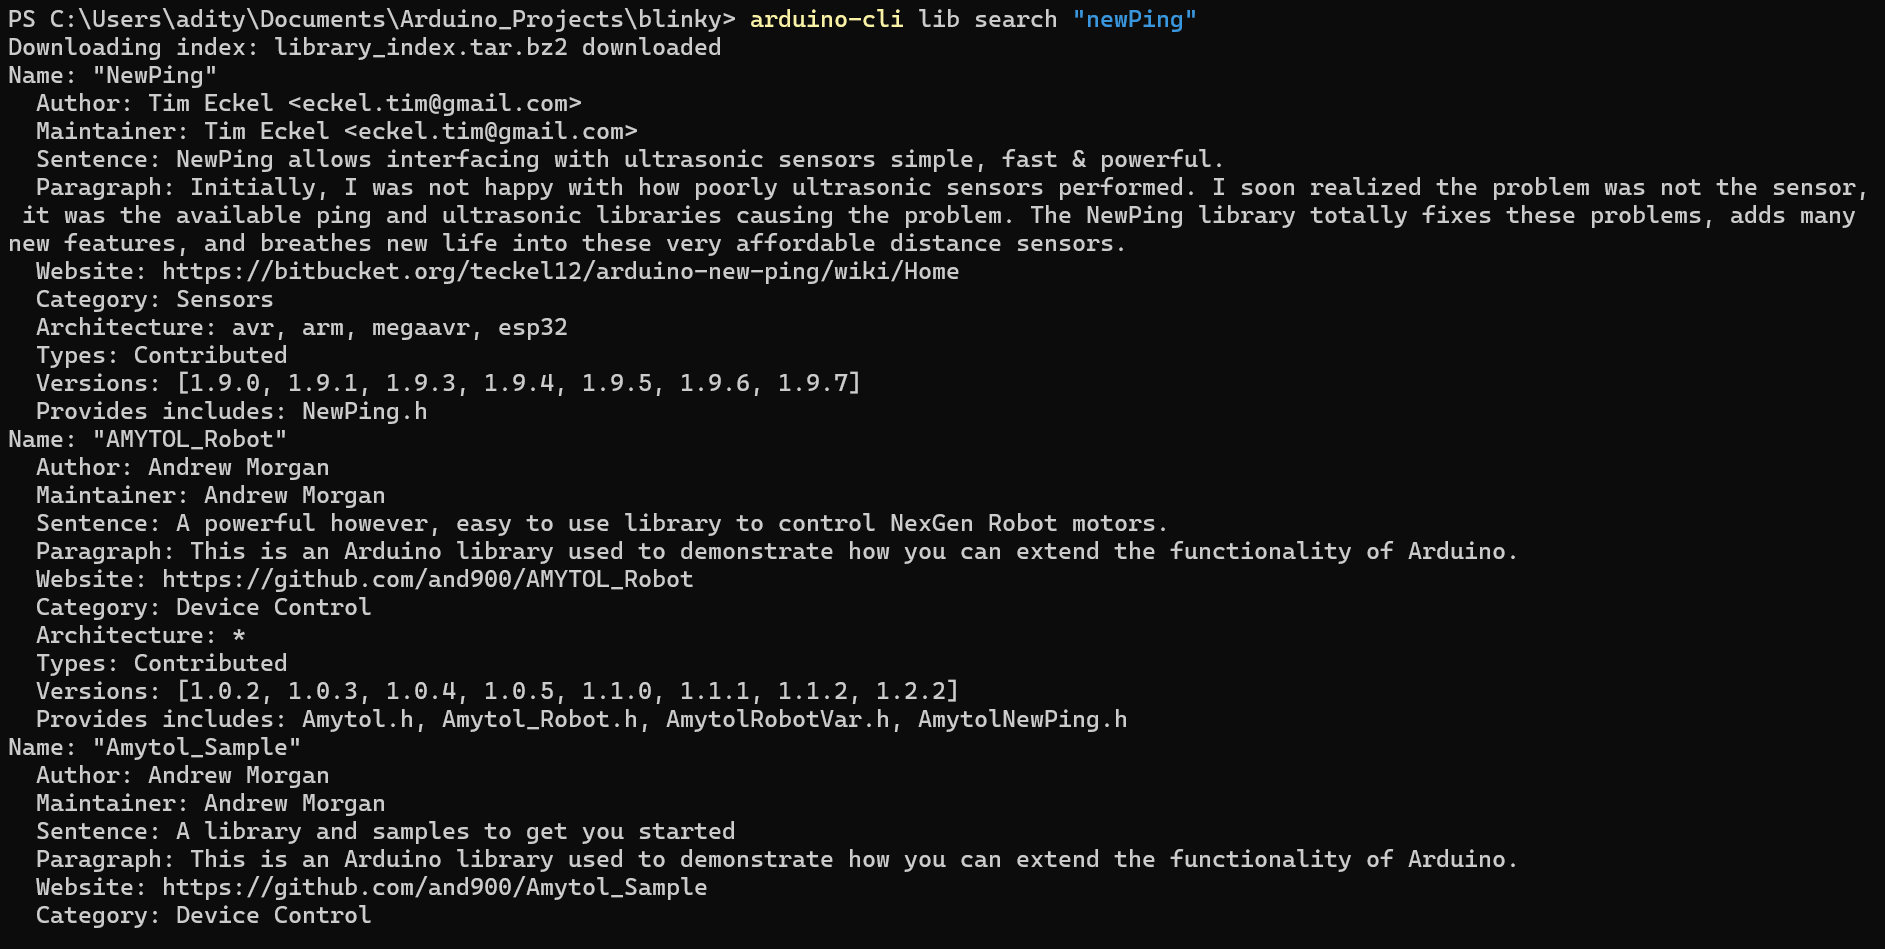This screenshot has height=949, width=1885.
Task: Click the eckel.tim@gmail.com address on Author line
Action: click(435, 104)
